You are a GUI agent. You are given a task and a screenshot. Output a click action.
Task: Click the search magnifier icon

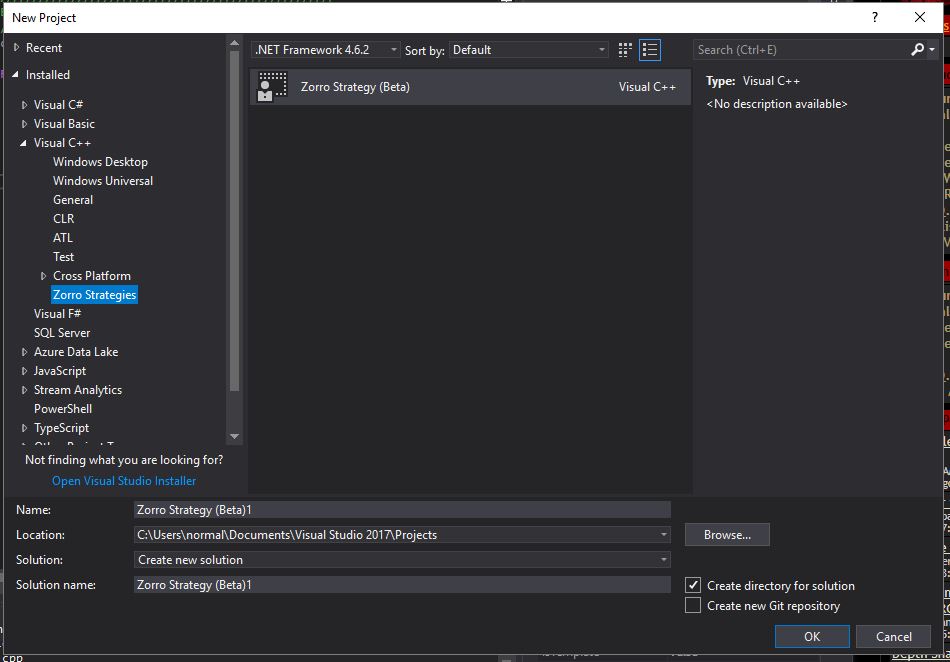[x=917, y=50]
